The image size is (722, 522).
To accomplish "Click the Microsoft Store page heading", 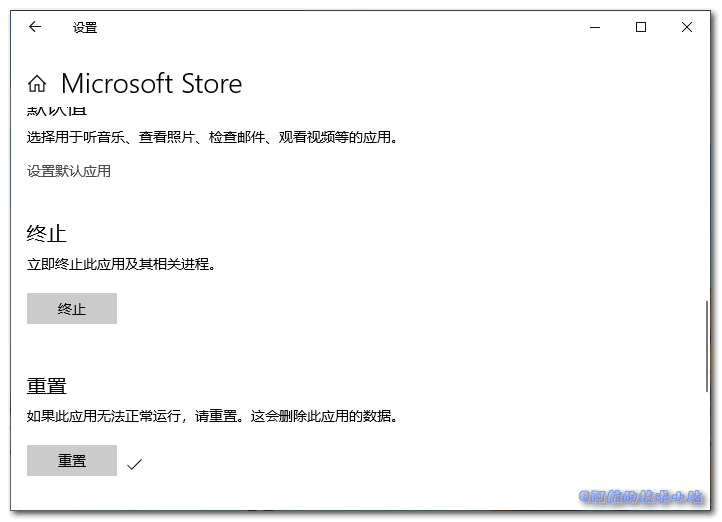I will 151,84.
